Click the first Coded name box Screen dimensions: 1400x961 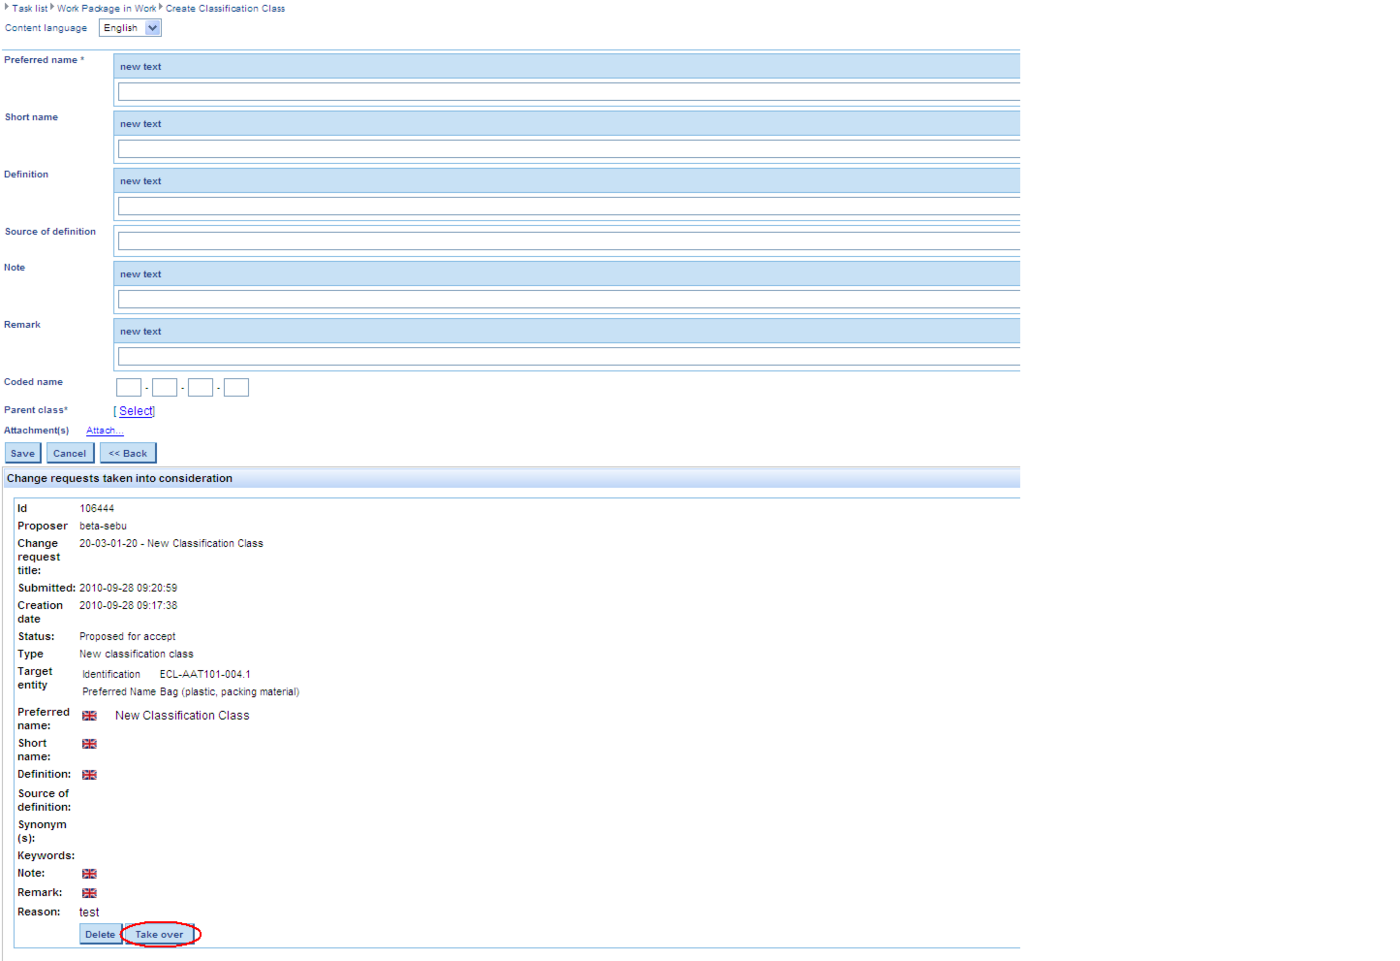click(x=129, y=388)
